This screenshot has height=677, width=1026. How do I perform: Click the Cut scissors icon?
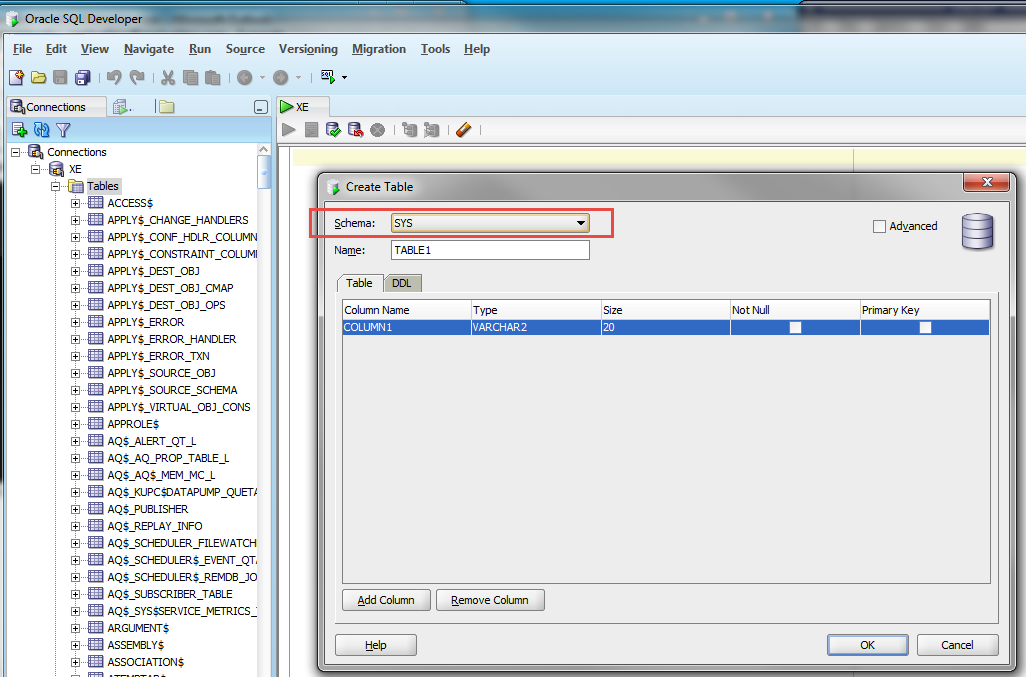tap(168, 78)
